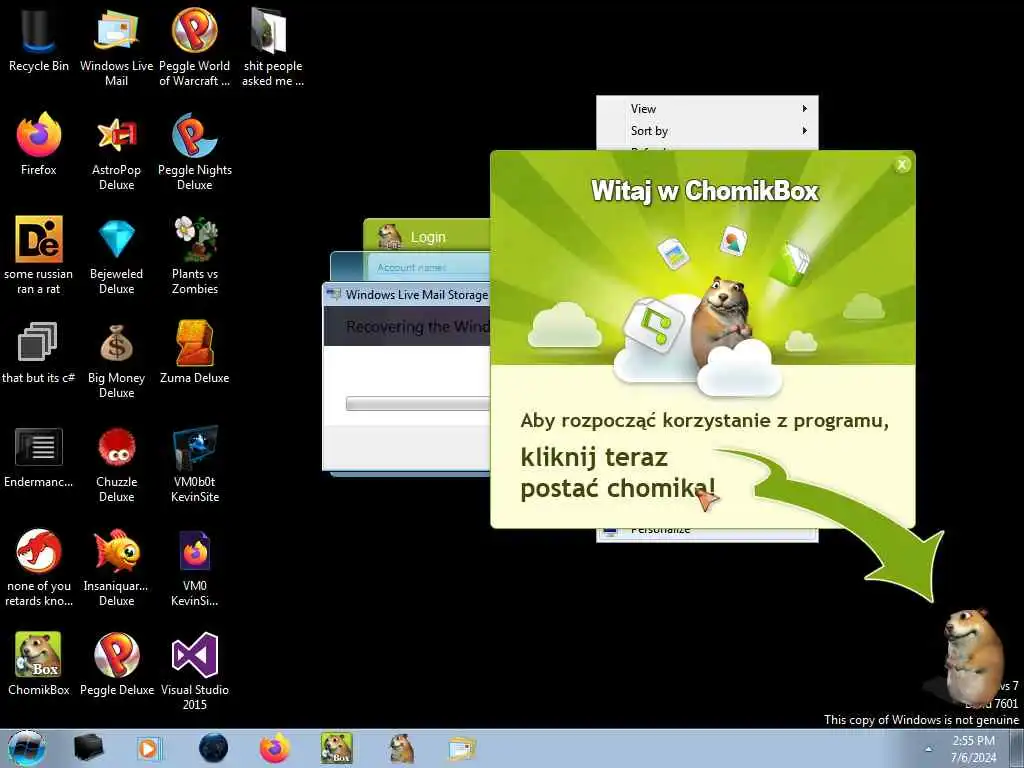Show hidden tray icons arrow

click(927, 748)
